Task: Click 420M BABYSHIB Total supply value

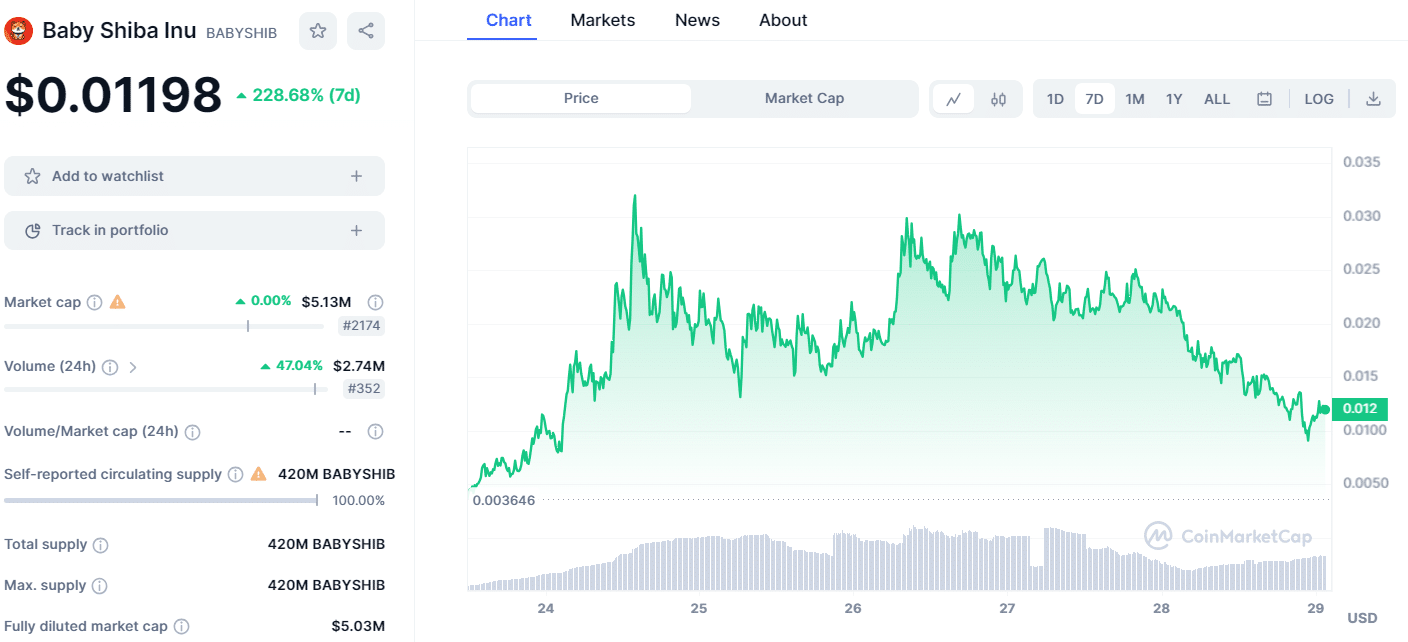Action: coord(326,544)
